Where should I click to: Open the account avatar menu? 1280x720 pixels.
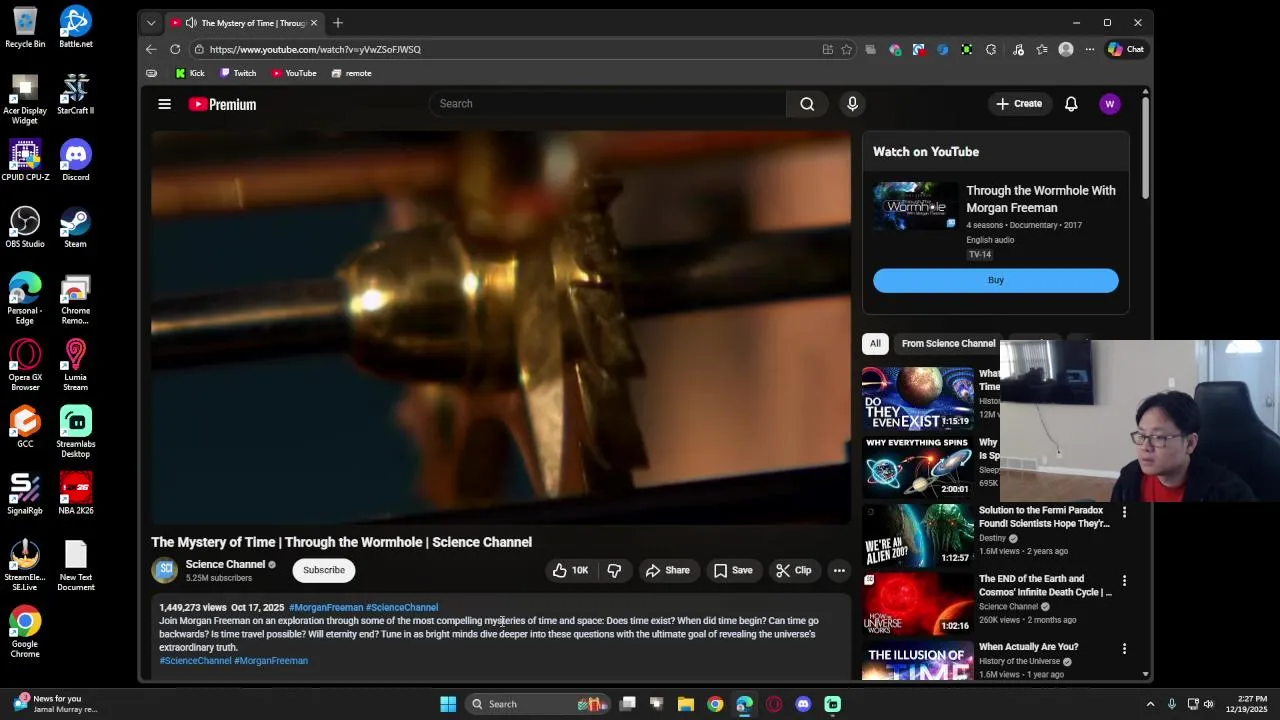point(1109,104)
